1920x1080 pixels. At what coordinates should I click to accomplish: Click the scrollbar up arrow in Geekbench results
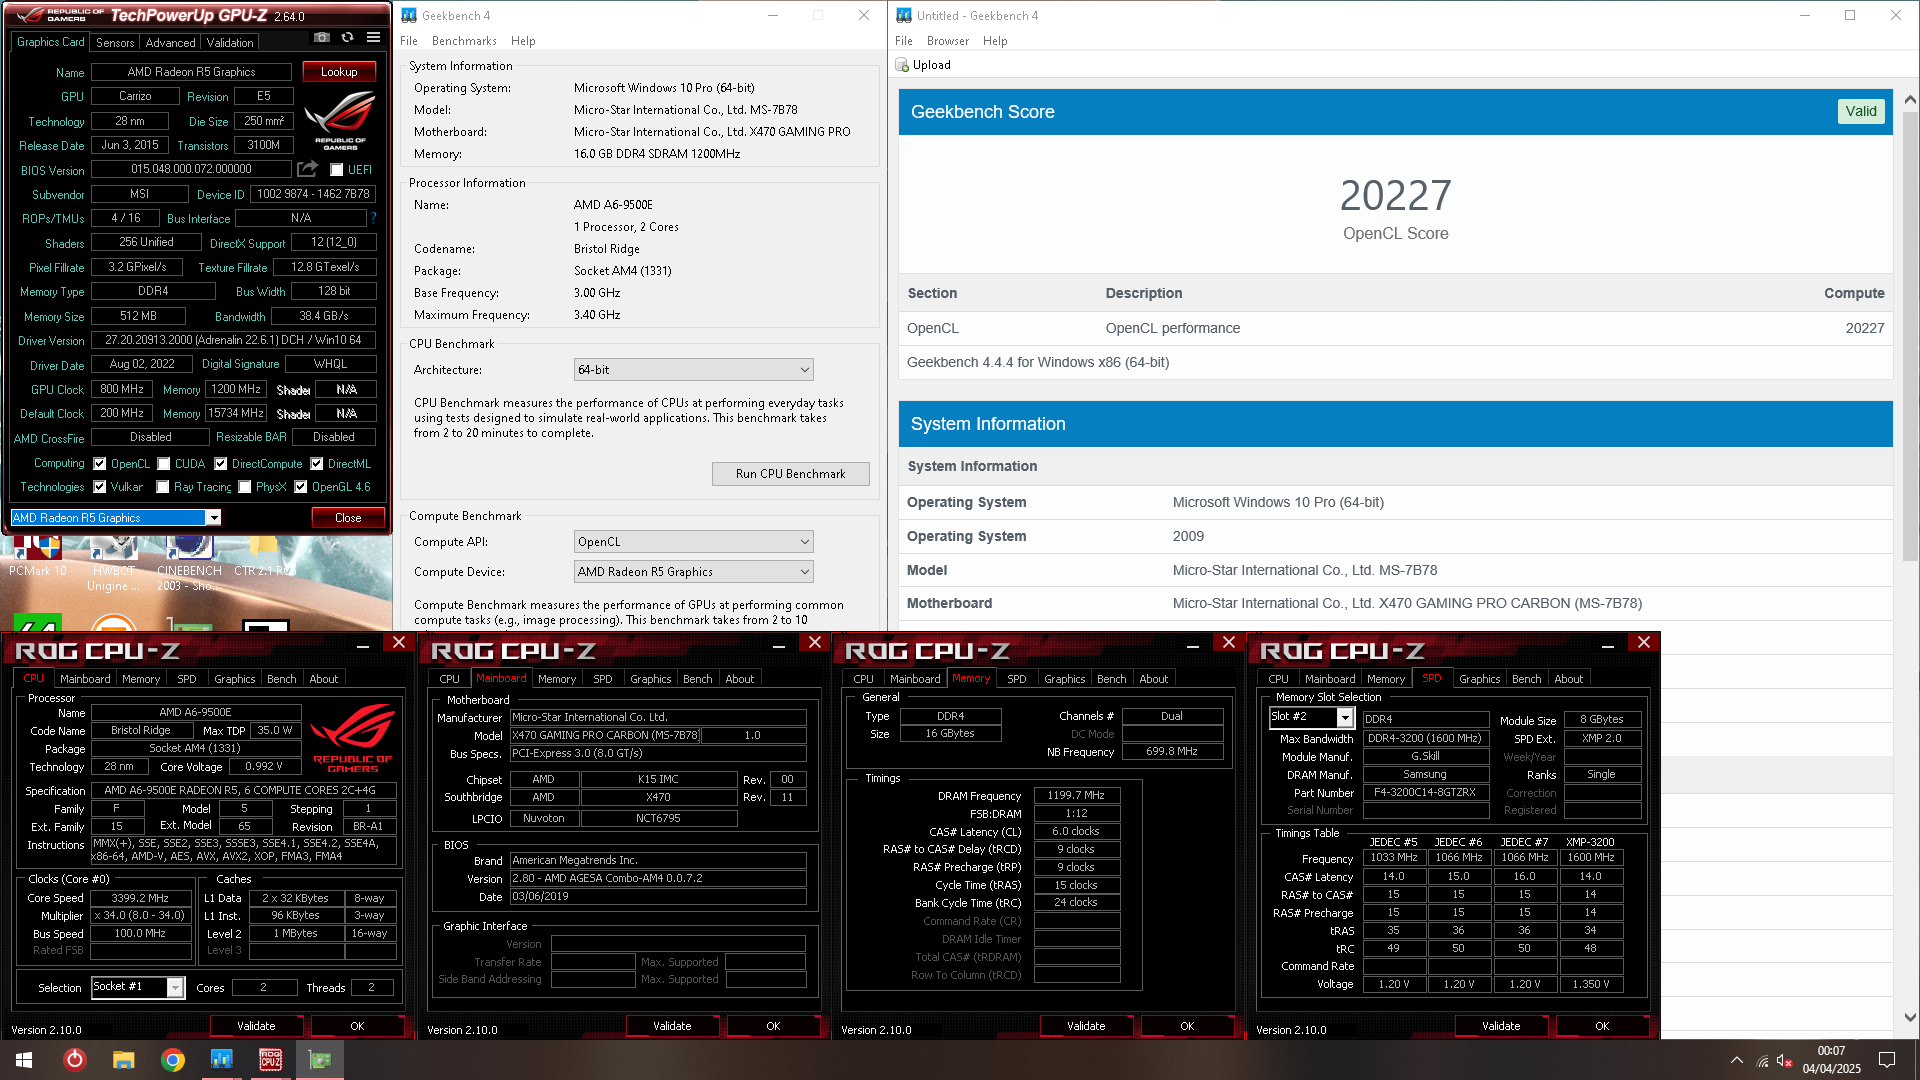[1910, 99]
